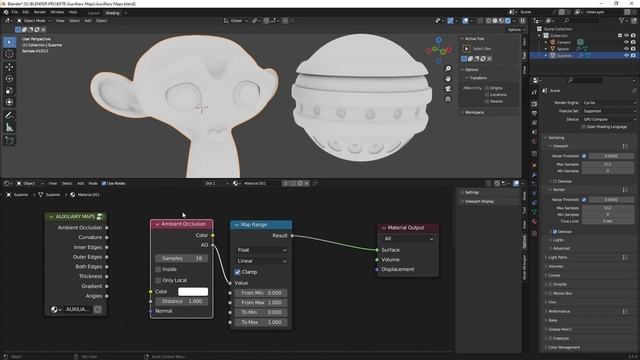Open the outliner filter funnel icon
The image size is (640, 360).
(622, 20)
